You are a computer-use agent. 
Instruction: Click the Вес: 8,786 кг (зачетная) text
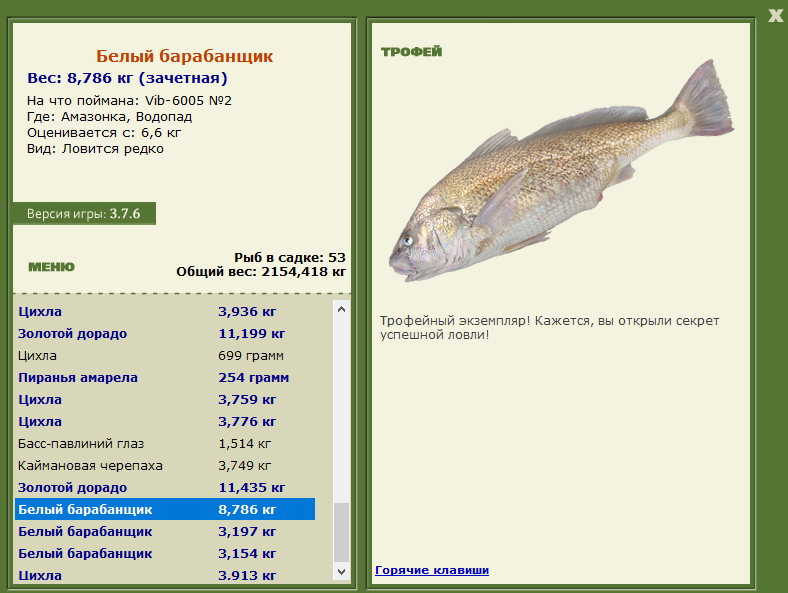(127, 78)
